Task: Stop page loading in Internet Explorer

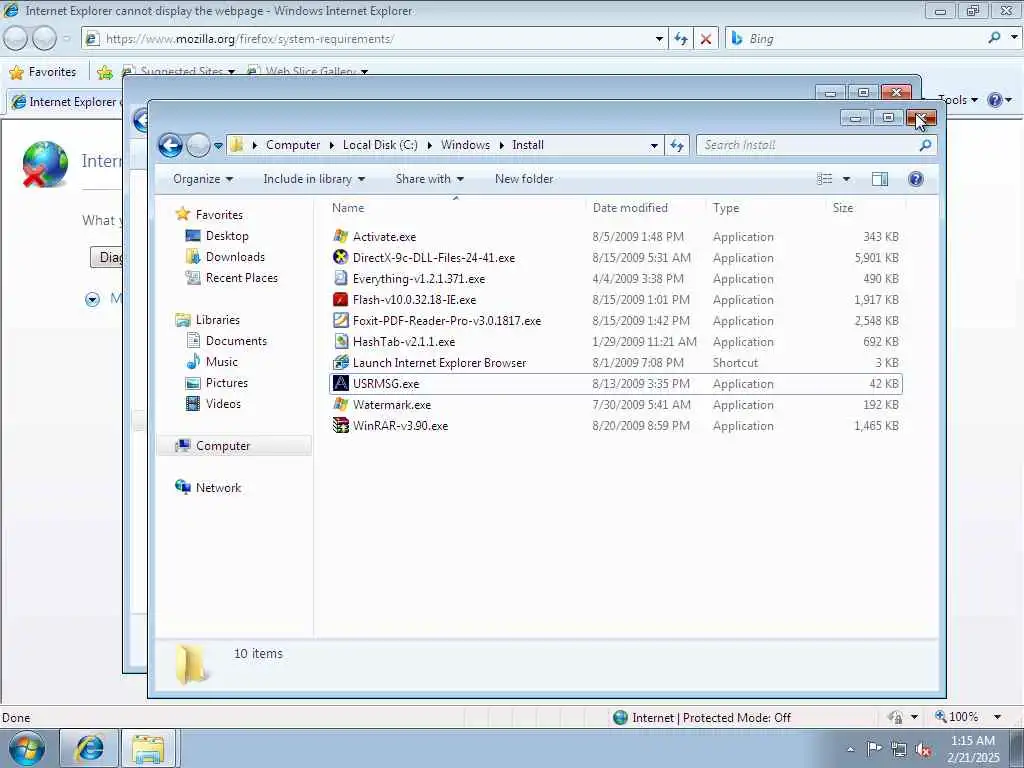Action: [x=706, y=39]
